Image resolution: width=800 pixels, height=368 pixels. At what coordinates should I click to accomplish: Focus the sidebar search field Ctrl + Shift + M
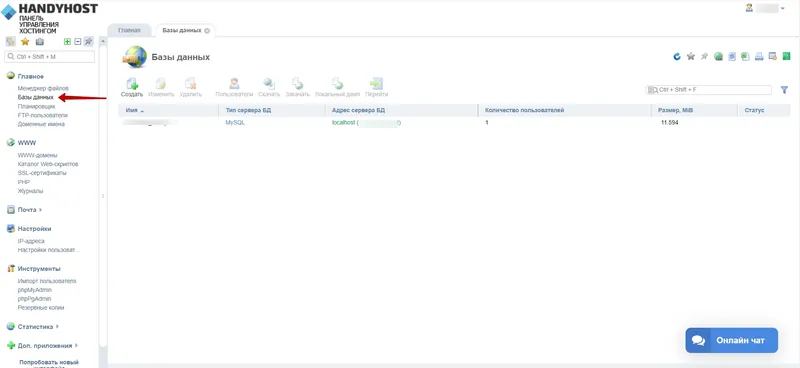point(49,57)
